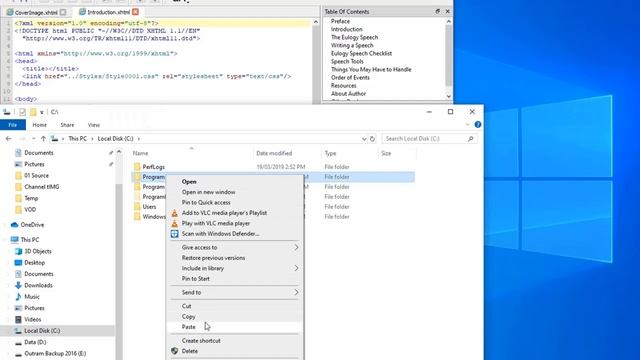Open the View ribbon tab
This screenshot has height=360, width=640.
(94, 125)
